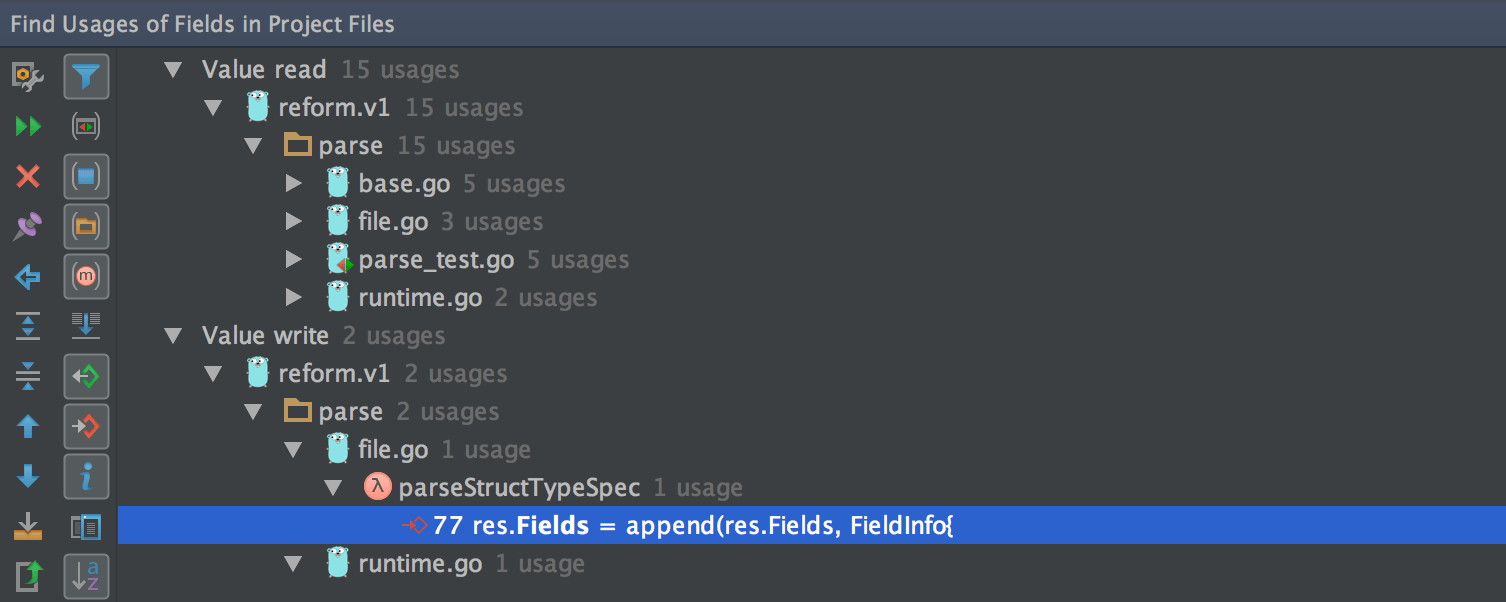Click the export results icon with green arrow

tap(28, 575)
